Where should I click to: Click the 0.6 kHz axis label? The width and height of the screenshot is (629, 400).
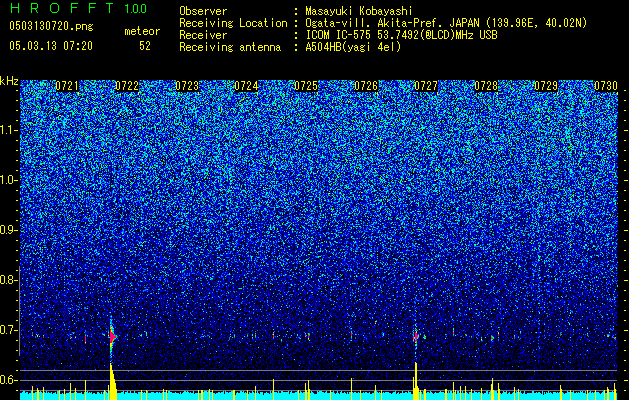click(9, 380)
